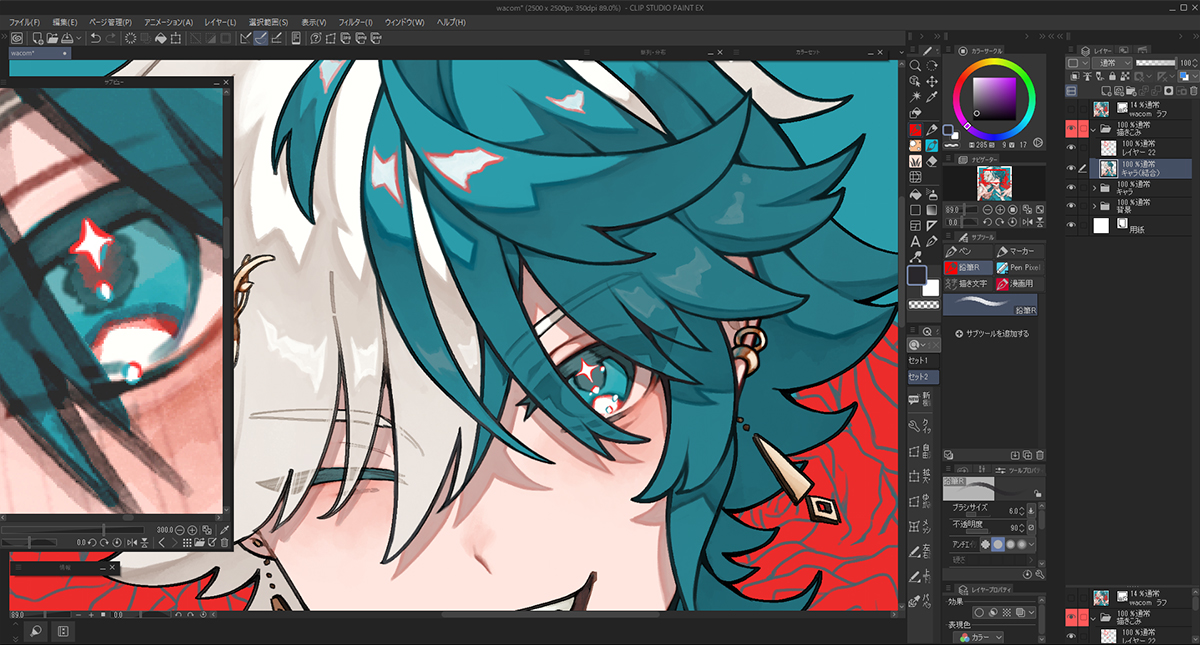Viewport: 1200px width, 645px height.
Task: Select the Magnifier zoom tool
Action: pos(915,66)
